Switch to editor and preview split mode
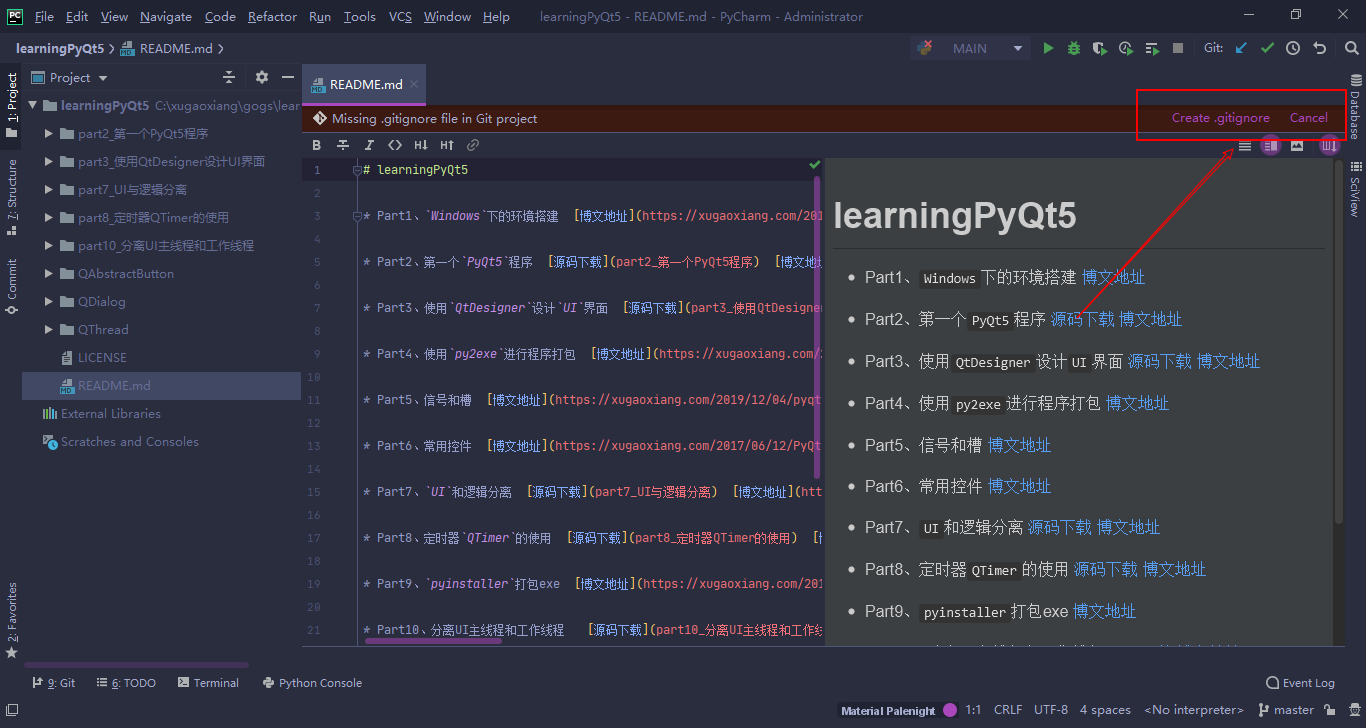 [x=1271, y=146]
